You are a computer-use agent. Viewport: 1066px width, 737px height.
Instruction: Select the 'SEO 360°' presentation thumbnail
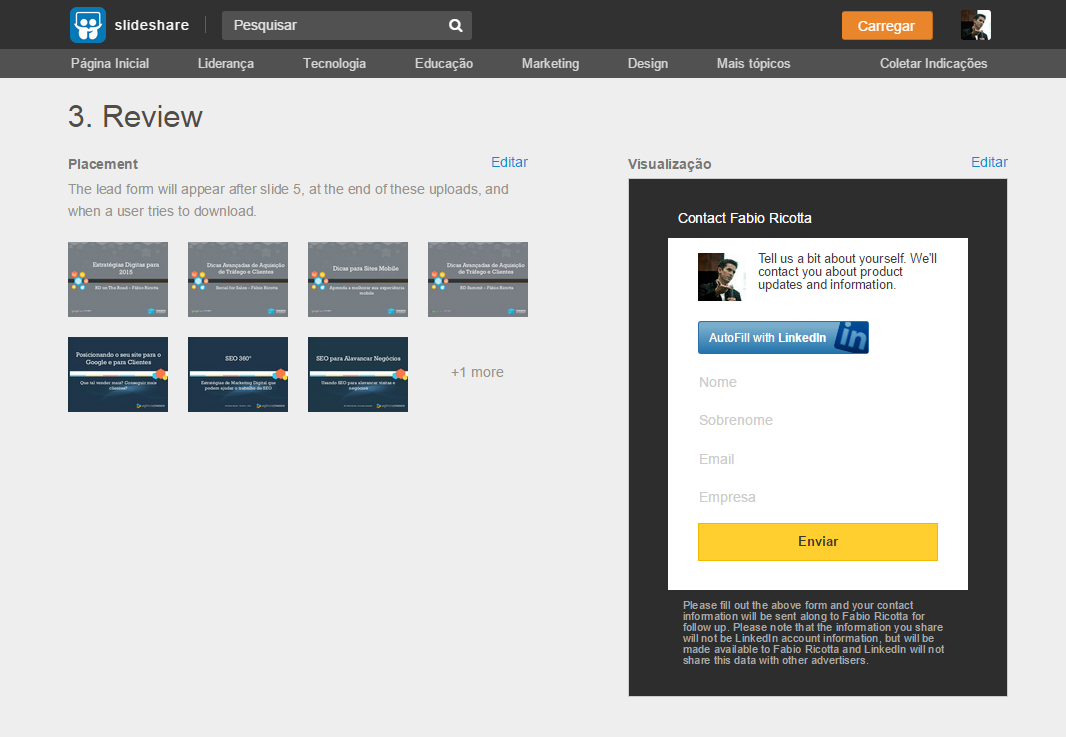click(238, 374)
